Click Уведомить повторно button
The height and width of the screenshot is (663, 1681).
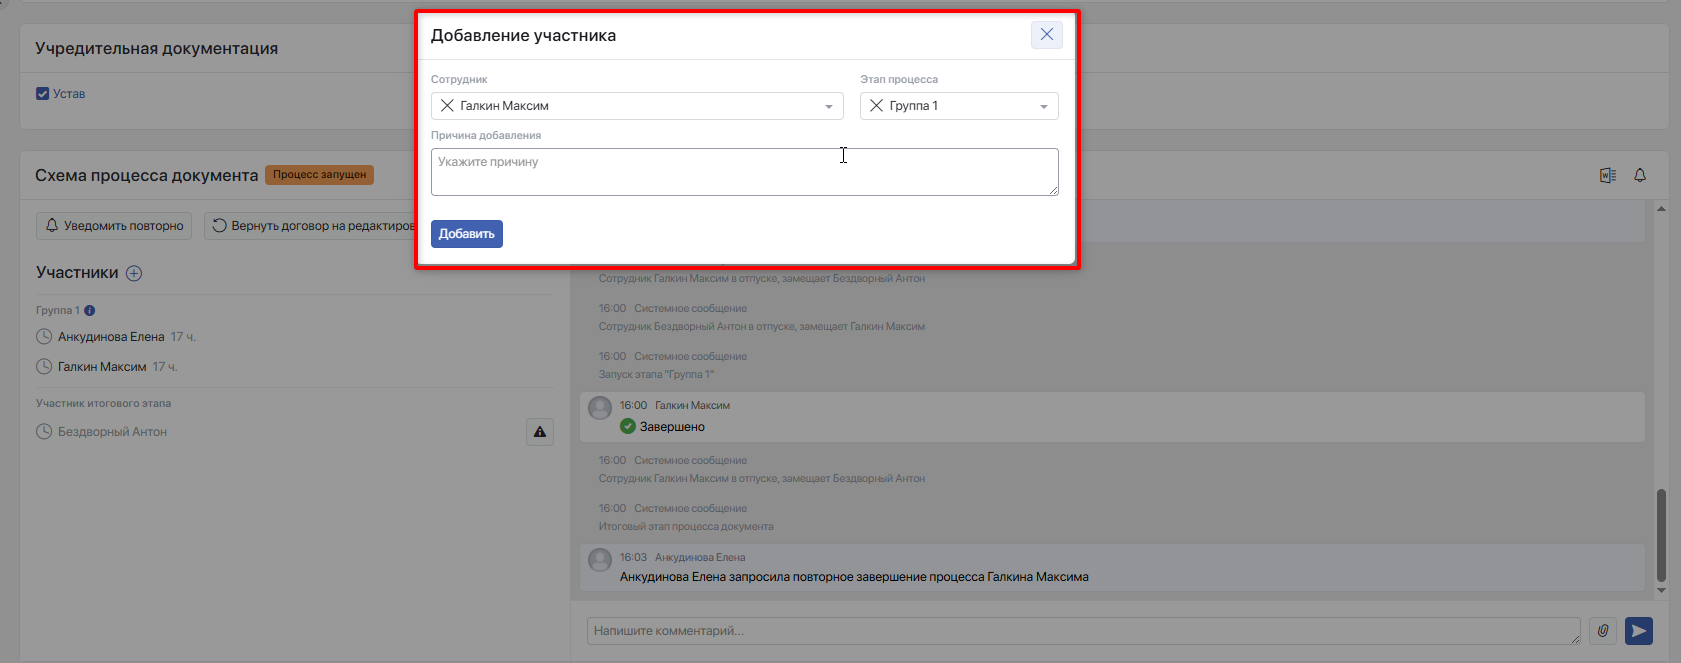(x=115, y=226)
